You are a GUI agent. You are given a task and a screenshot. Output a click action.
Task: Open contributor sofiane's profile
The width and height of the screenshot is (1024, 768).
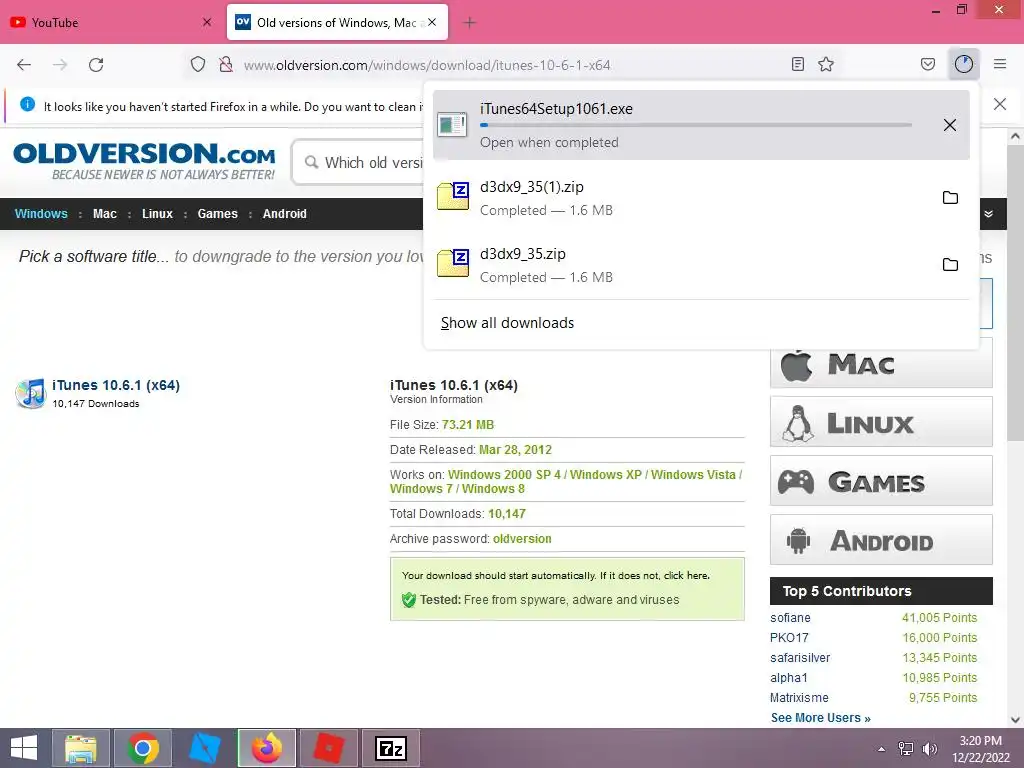click(790, 618)
